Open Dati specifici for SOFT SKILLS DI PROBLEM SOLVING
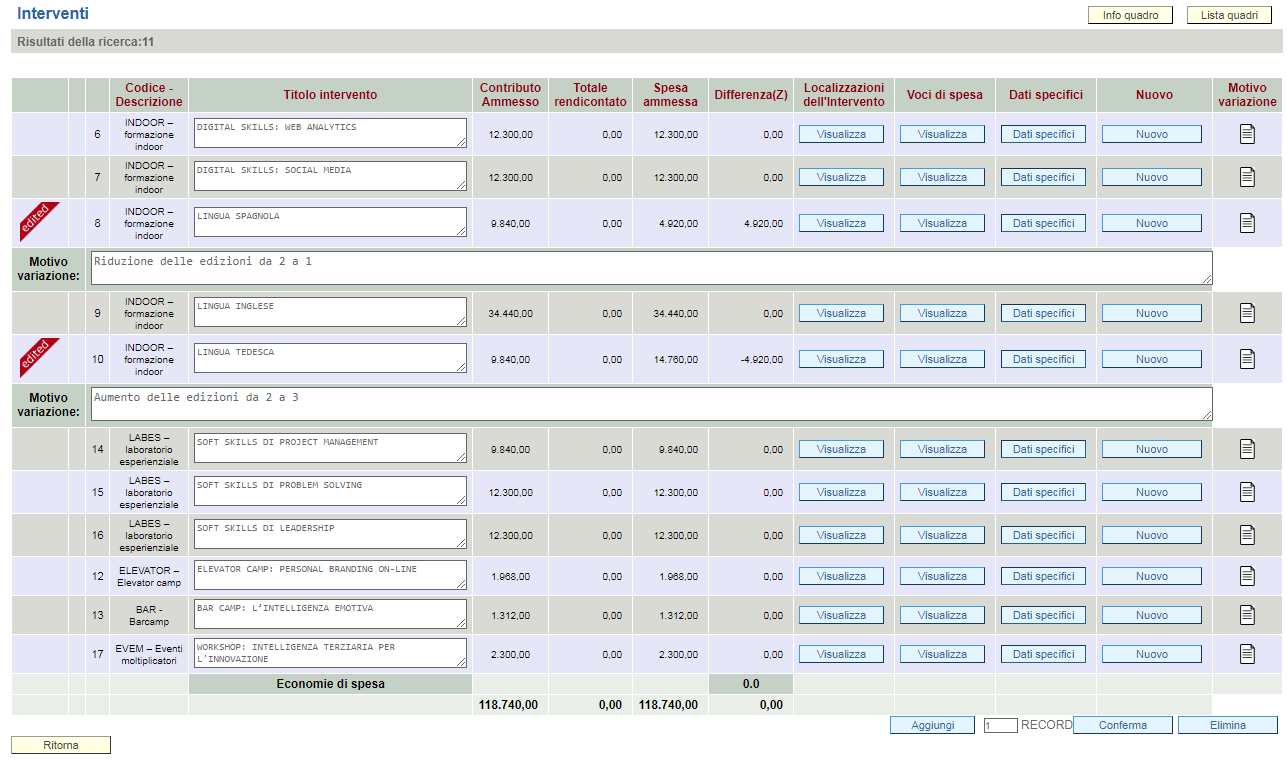The width and height of the screenshot is (1287, 767). click(1043, 492)
